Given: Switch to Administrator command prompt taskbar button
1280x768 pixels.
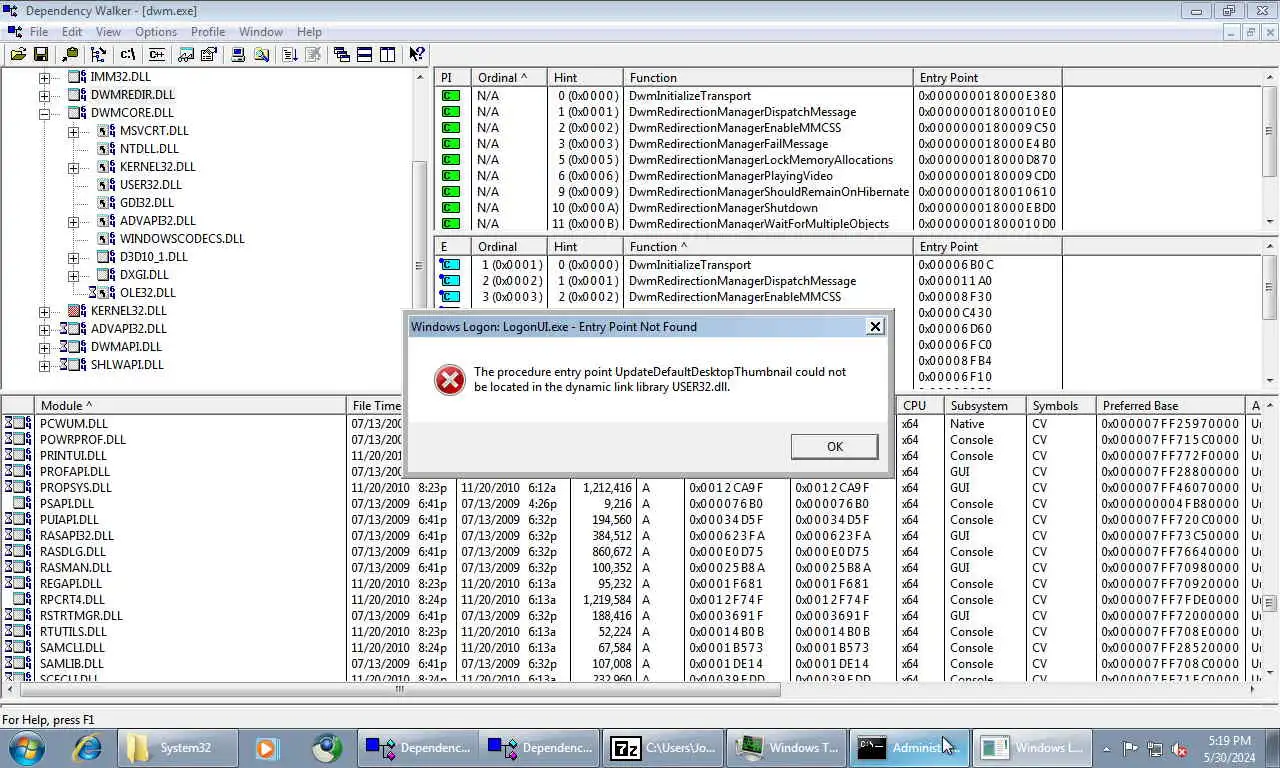Looking at the screenshot, I should tap(909, 747).
